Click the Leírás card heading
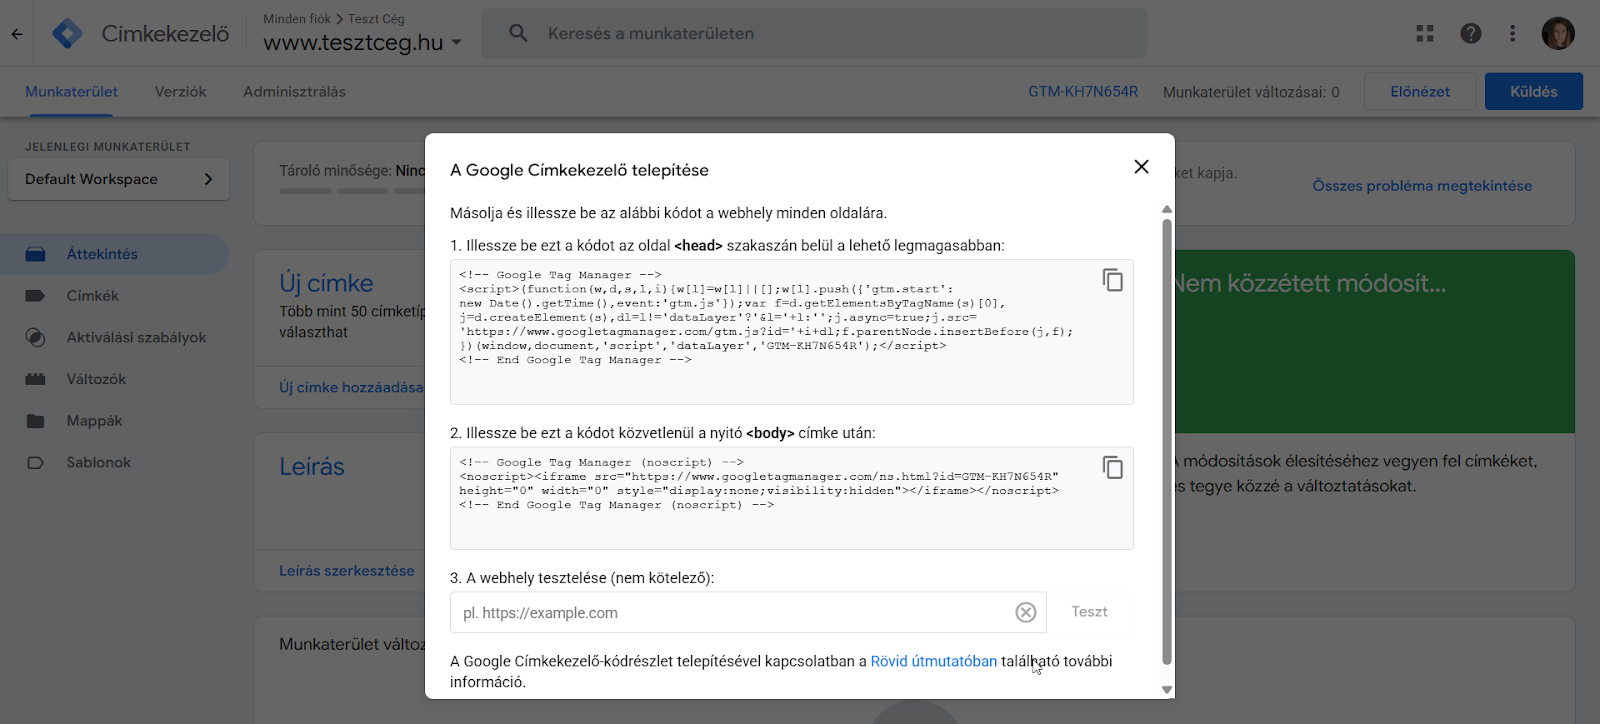This screenshot has height=724, width=1600. tap(312, 466)
